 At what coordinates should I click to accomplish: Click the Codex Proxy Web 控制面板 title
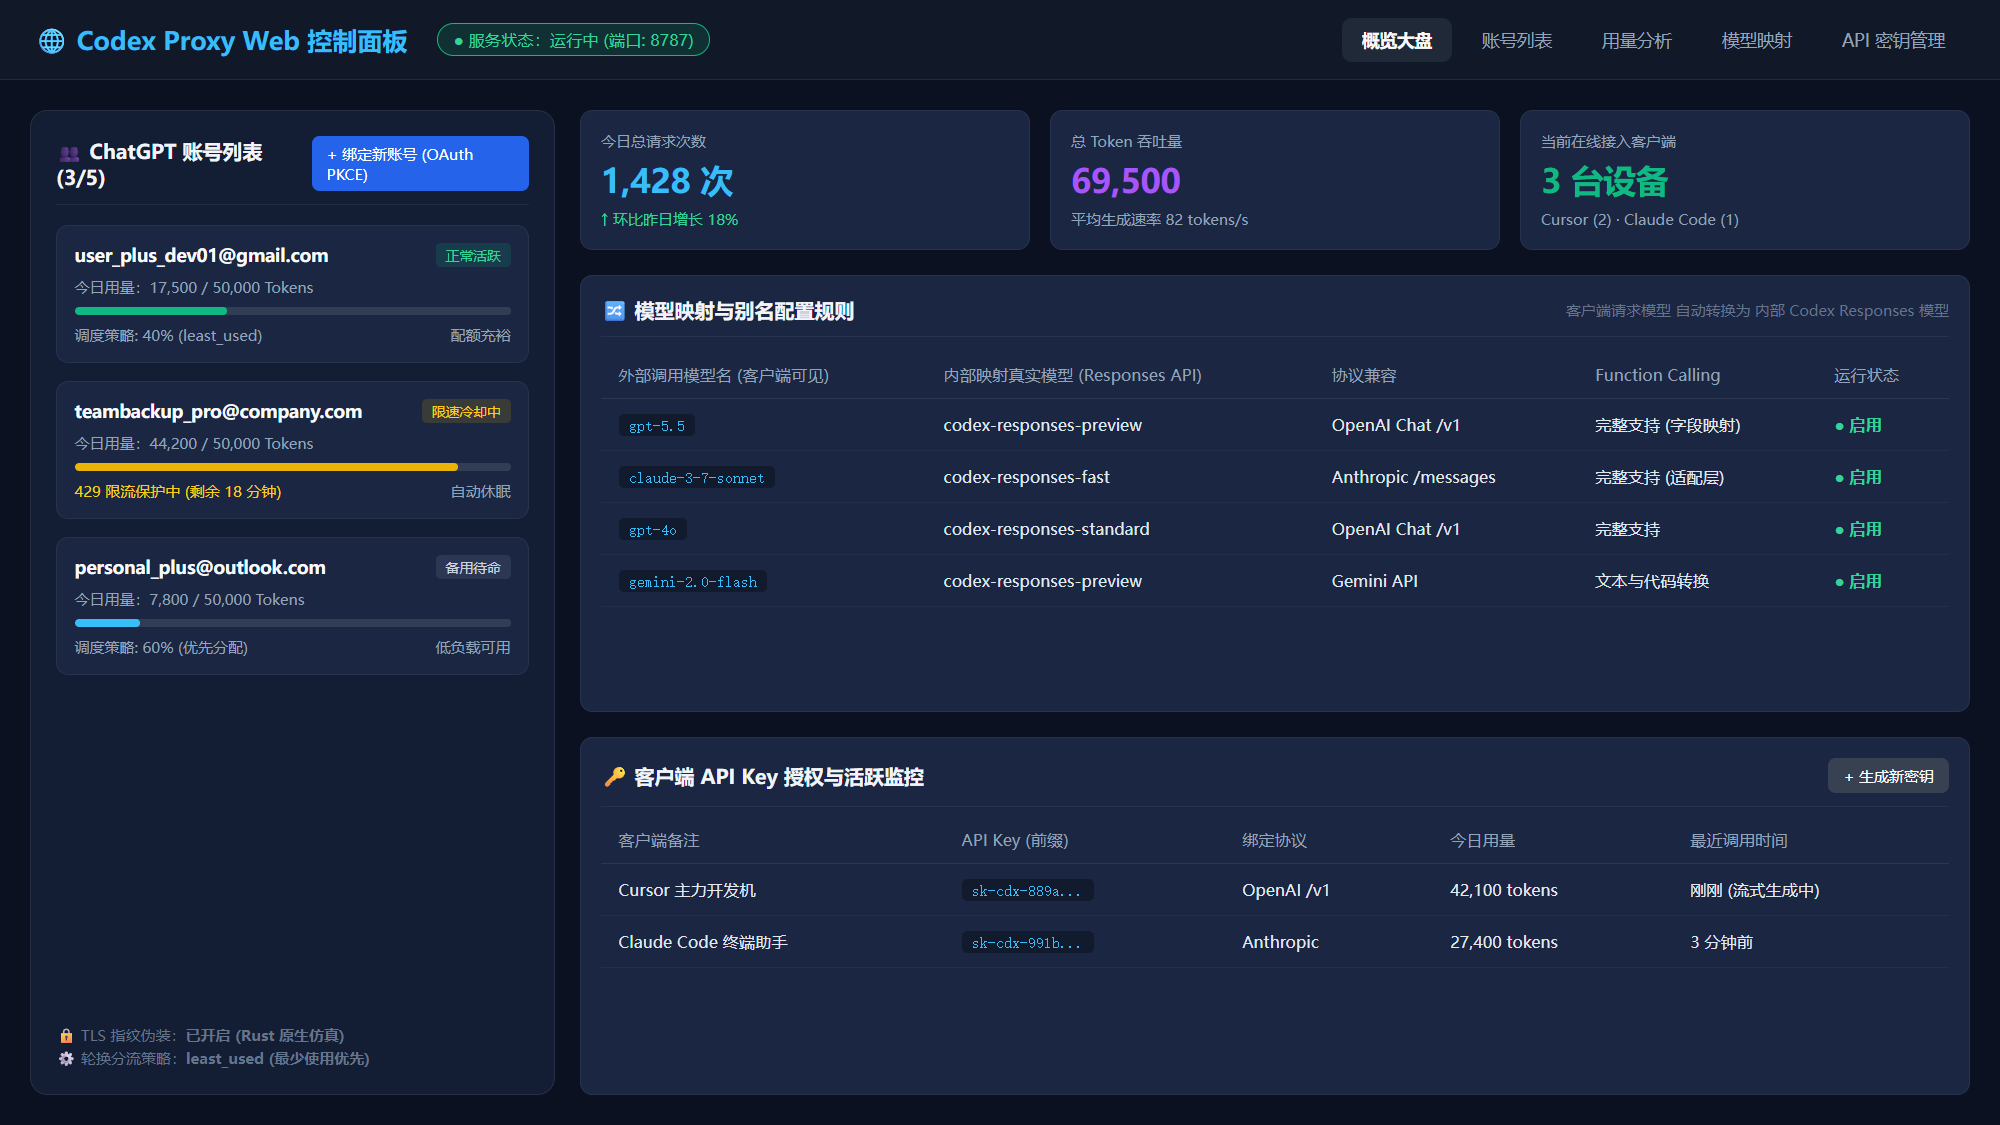[241, 41]
